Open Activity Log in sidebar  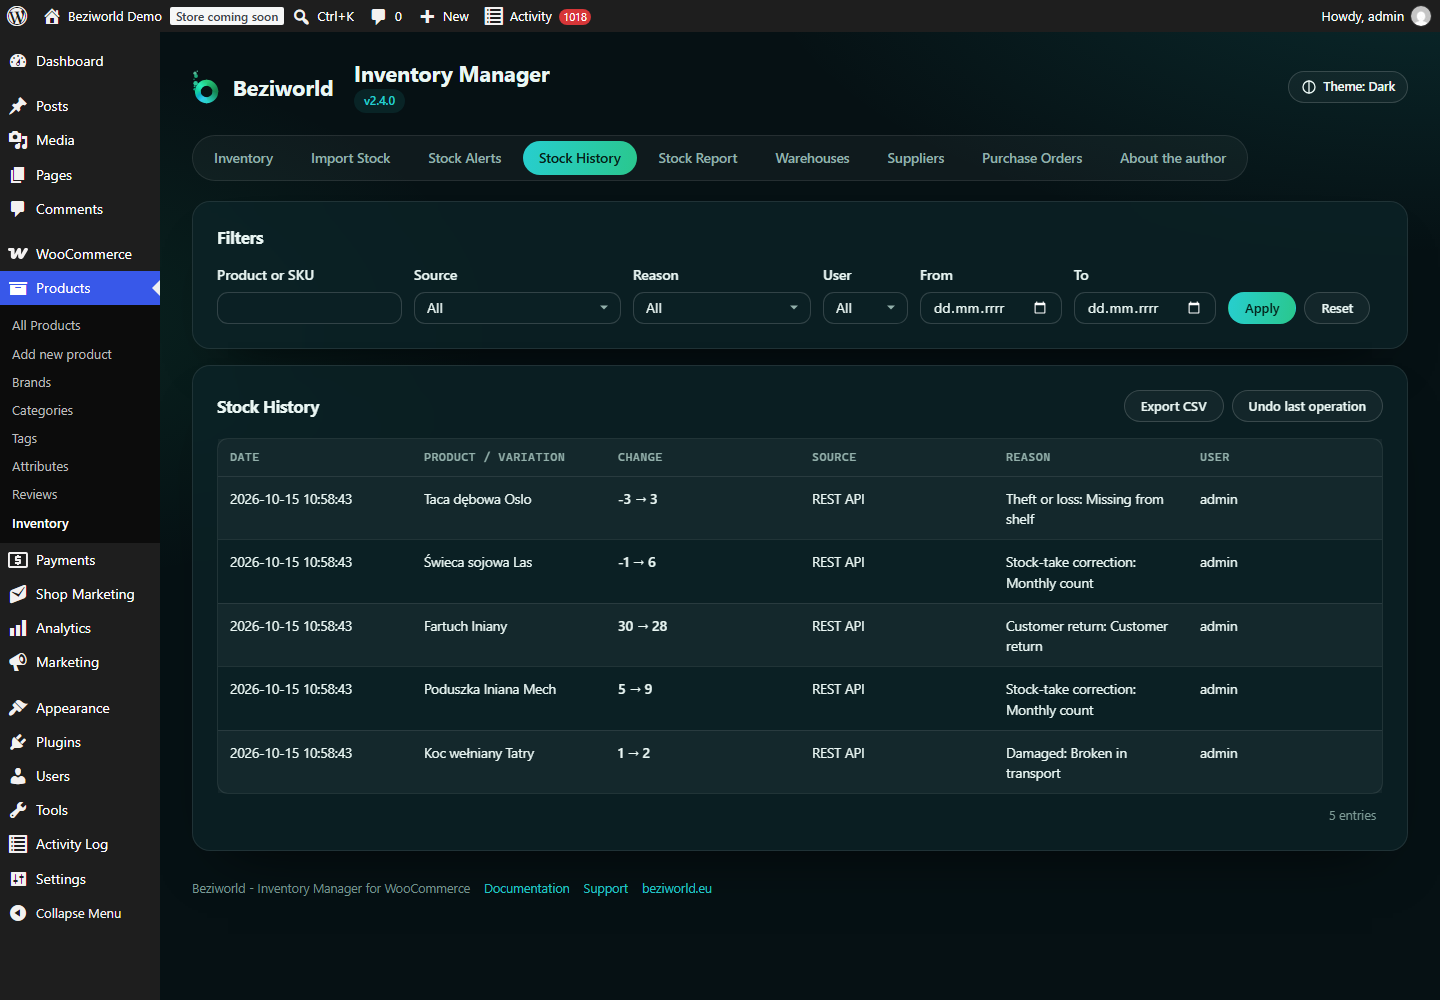click(x=72, y=844)
